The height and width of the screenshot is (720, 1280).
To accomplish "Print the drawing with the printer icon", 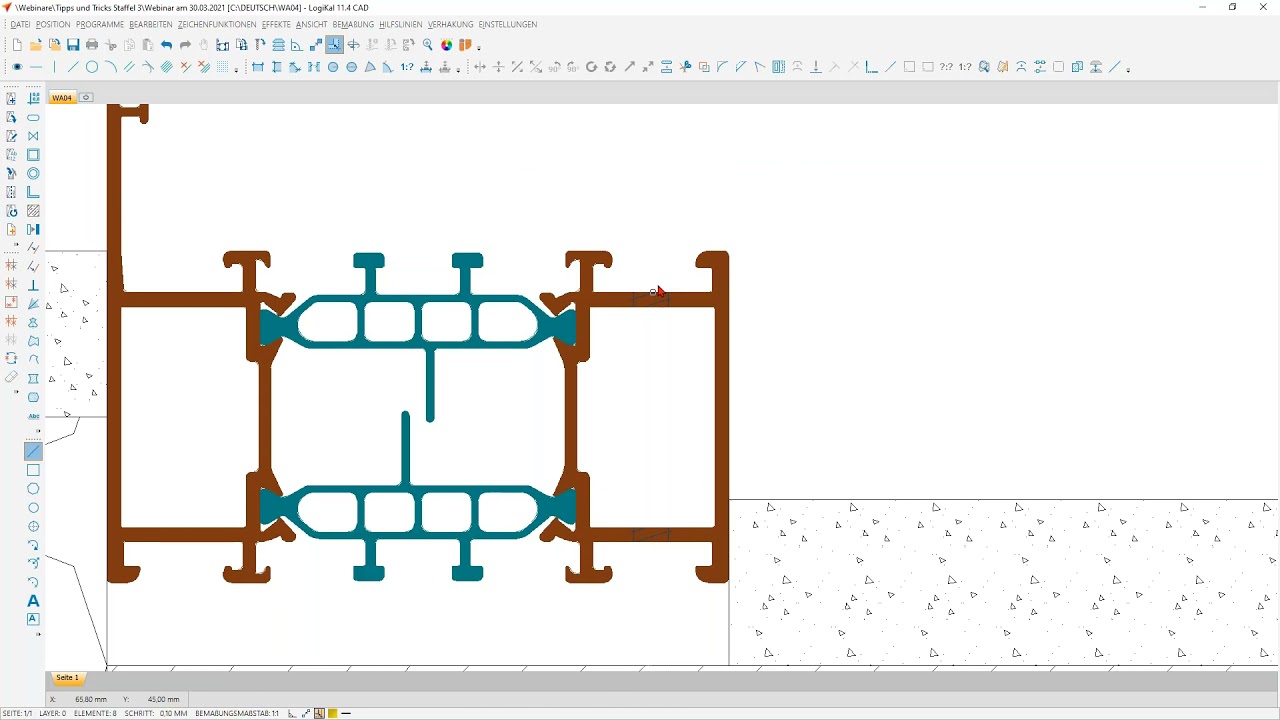I will pos(92,45).
